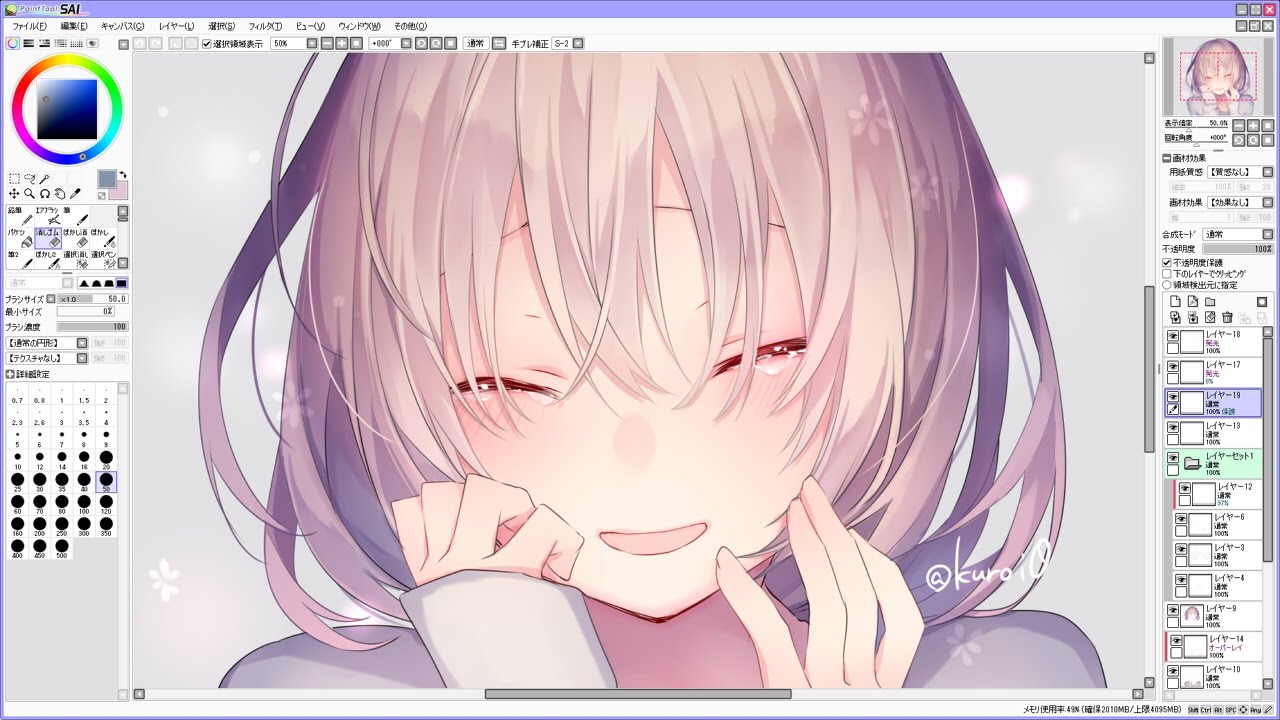Select the move tool
Viewport: 1280px width, 720px height.
15,193
